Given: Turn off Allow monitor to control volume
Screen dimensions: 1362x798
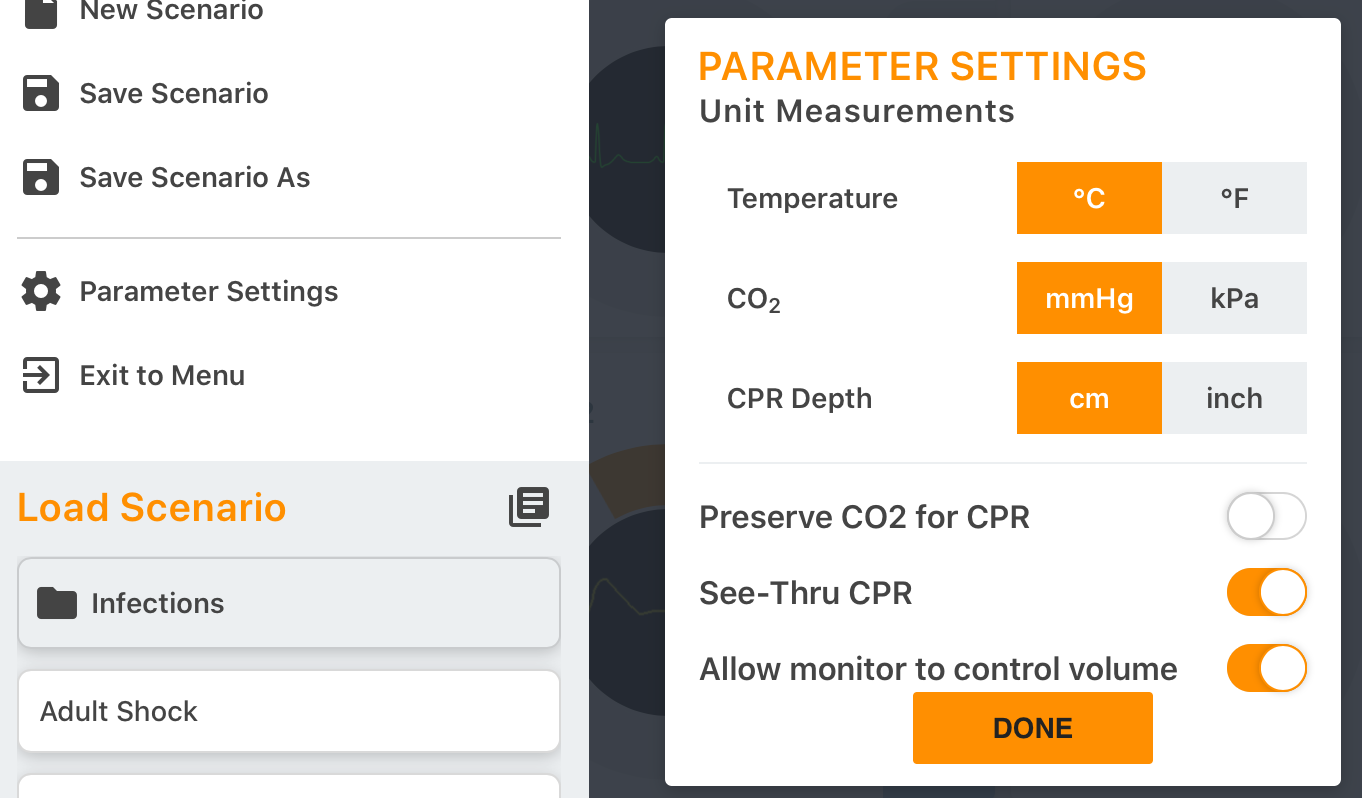Looking at the screenshot, I should 1267,668.
